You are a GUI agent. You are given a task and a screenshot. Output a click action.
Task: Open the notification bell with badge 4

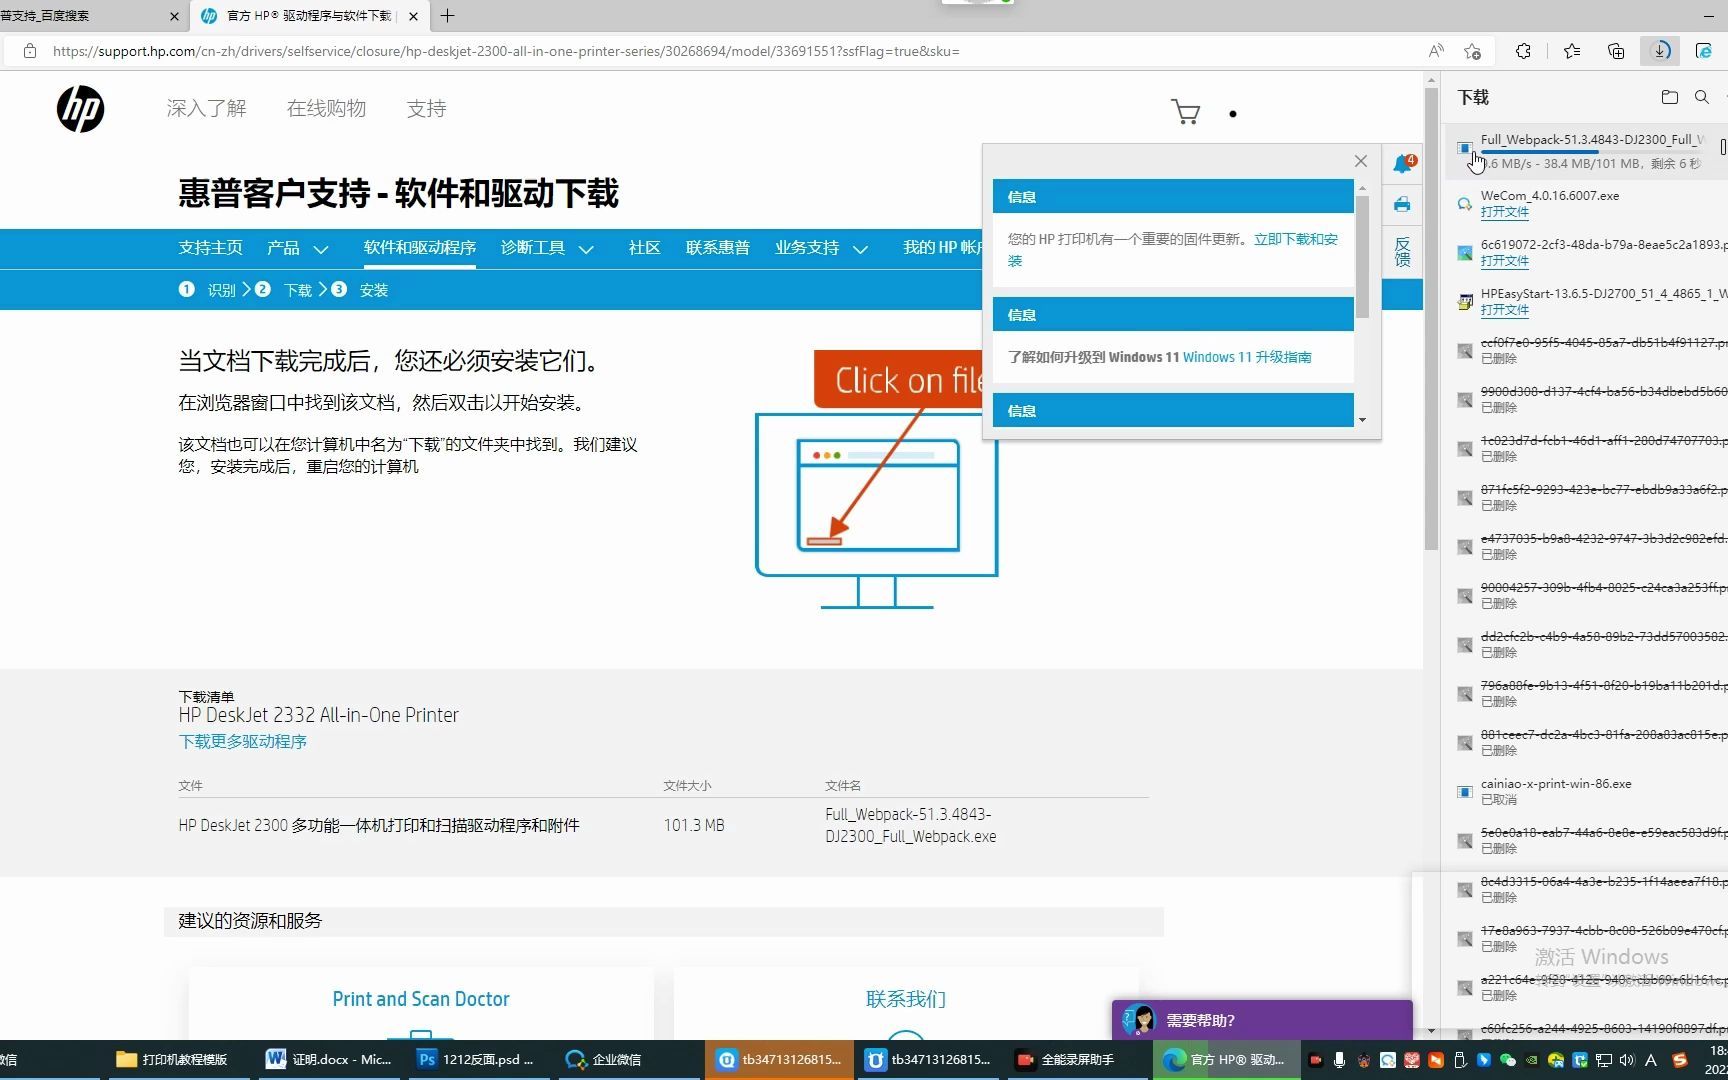click(1403, 164)
